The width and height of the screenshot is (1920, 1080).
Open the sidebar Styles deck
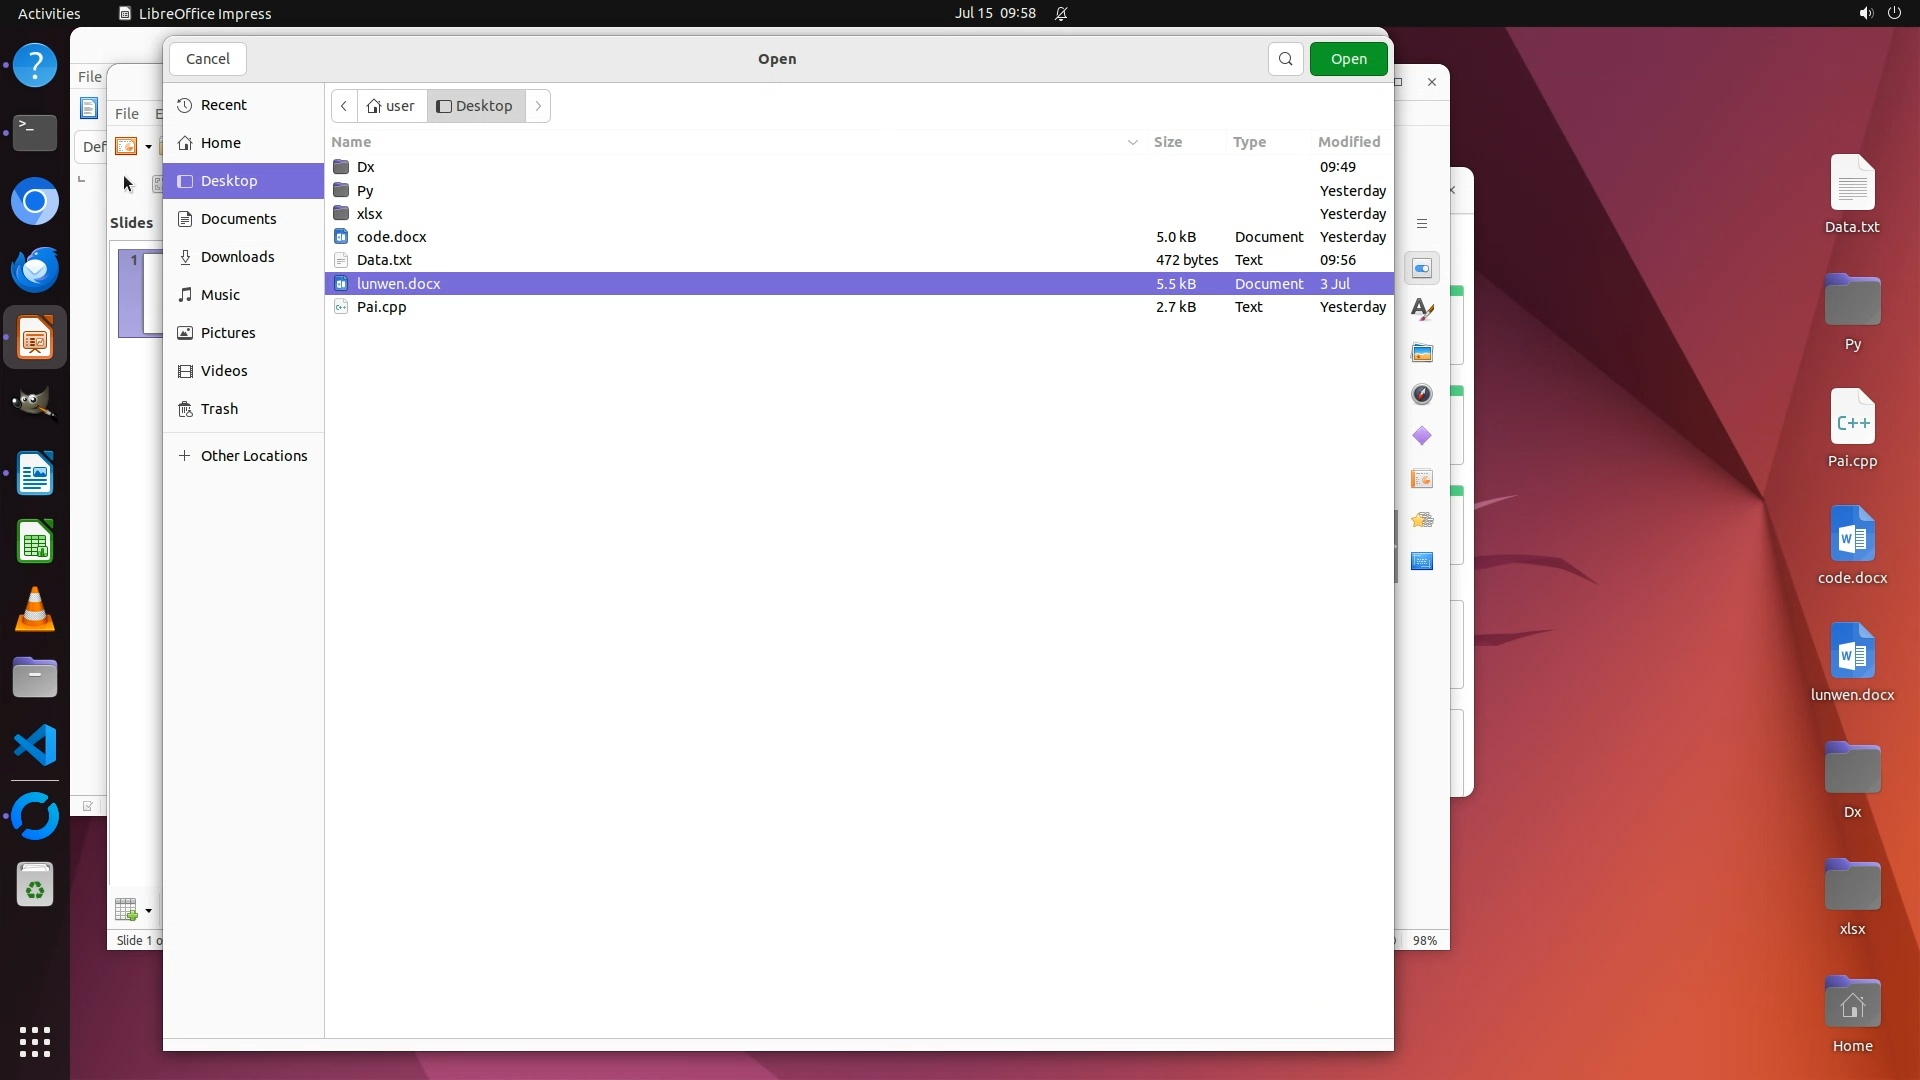1421,310
